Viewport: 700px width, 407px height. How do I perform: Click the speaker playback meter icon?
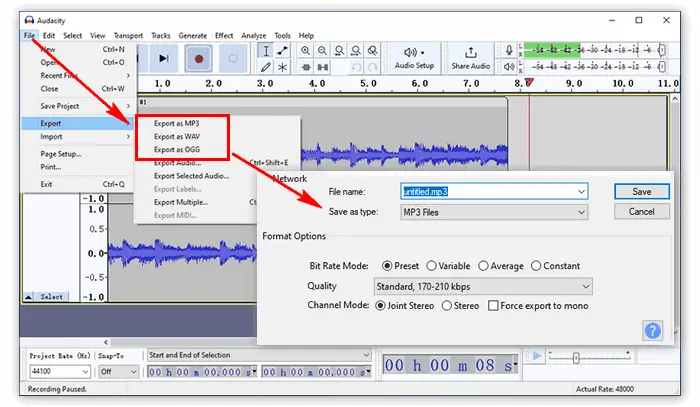coord(509,67)
